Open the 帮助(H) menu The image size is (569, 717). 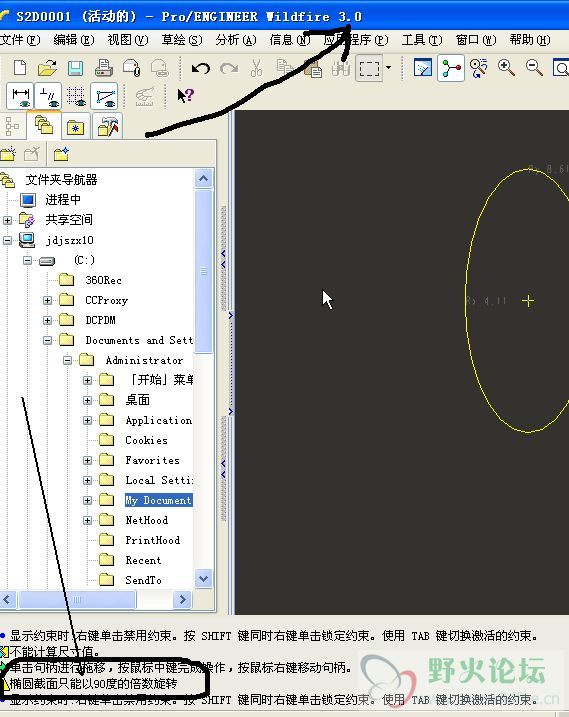click(x=530, y=40)
